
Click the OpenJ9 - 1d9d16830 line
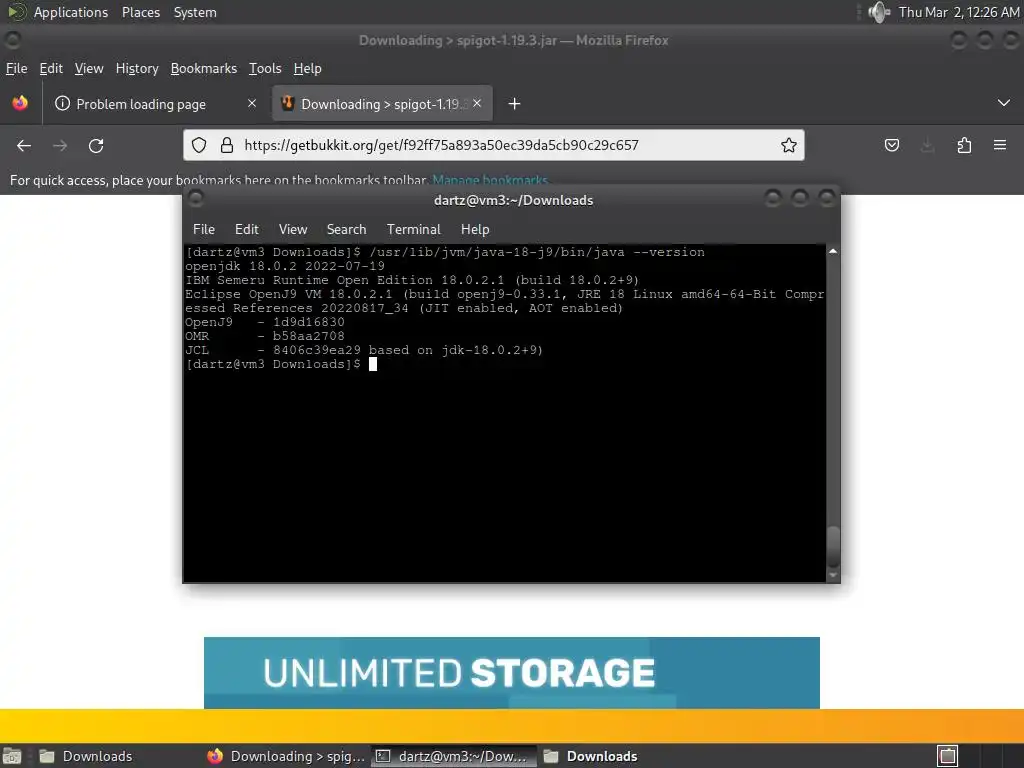[x=264, y=322]
